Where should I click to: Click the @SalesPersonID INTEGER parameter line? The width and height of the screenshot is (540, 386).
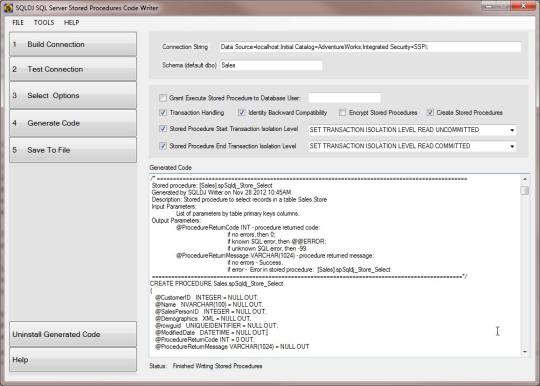(x=210, y=312)
